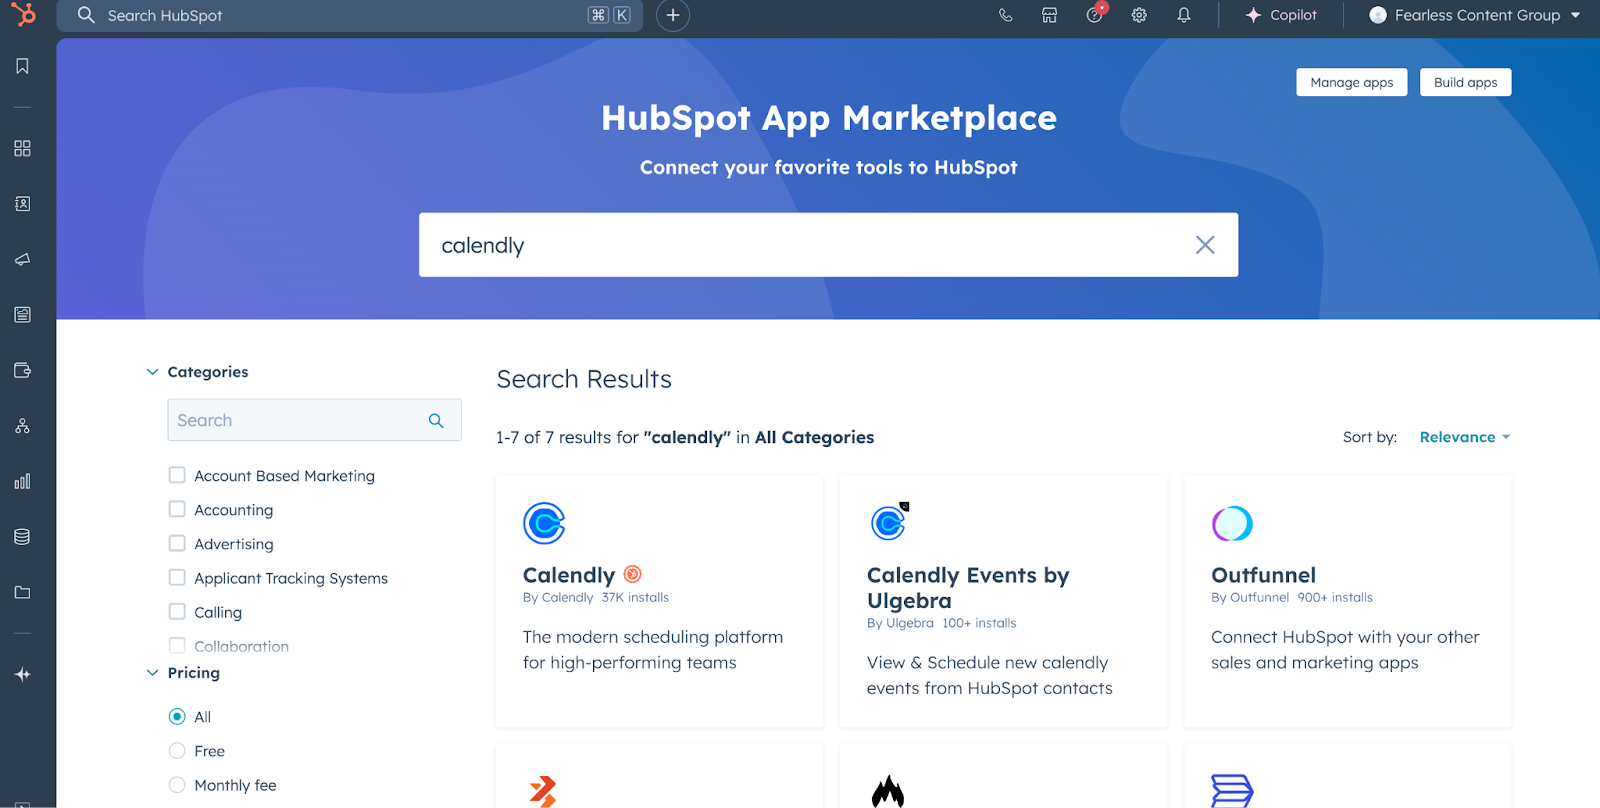
Task: Click the magnifier in global search bar
Action: [86, 15]
